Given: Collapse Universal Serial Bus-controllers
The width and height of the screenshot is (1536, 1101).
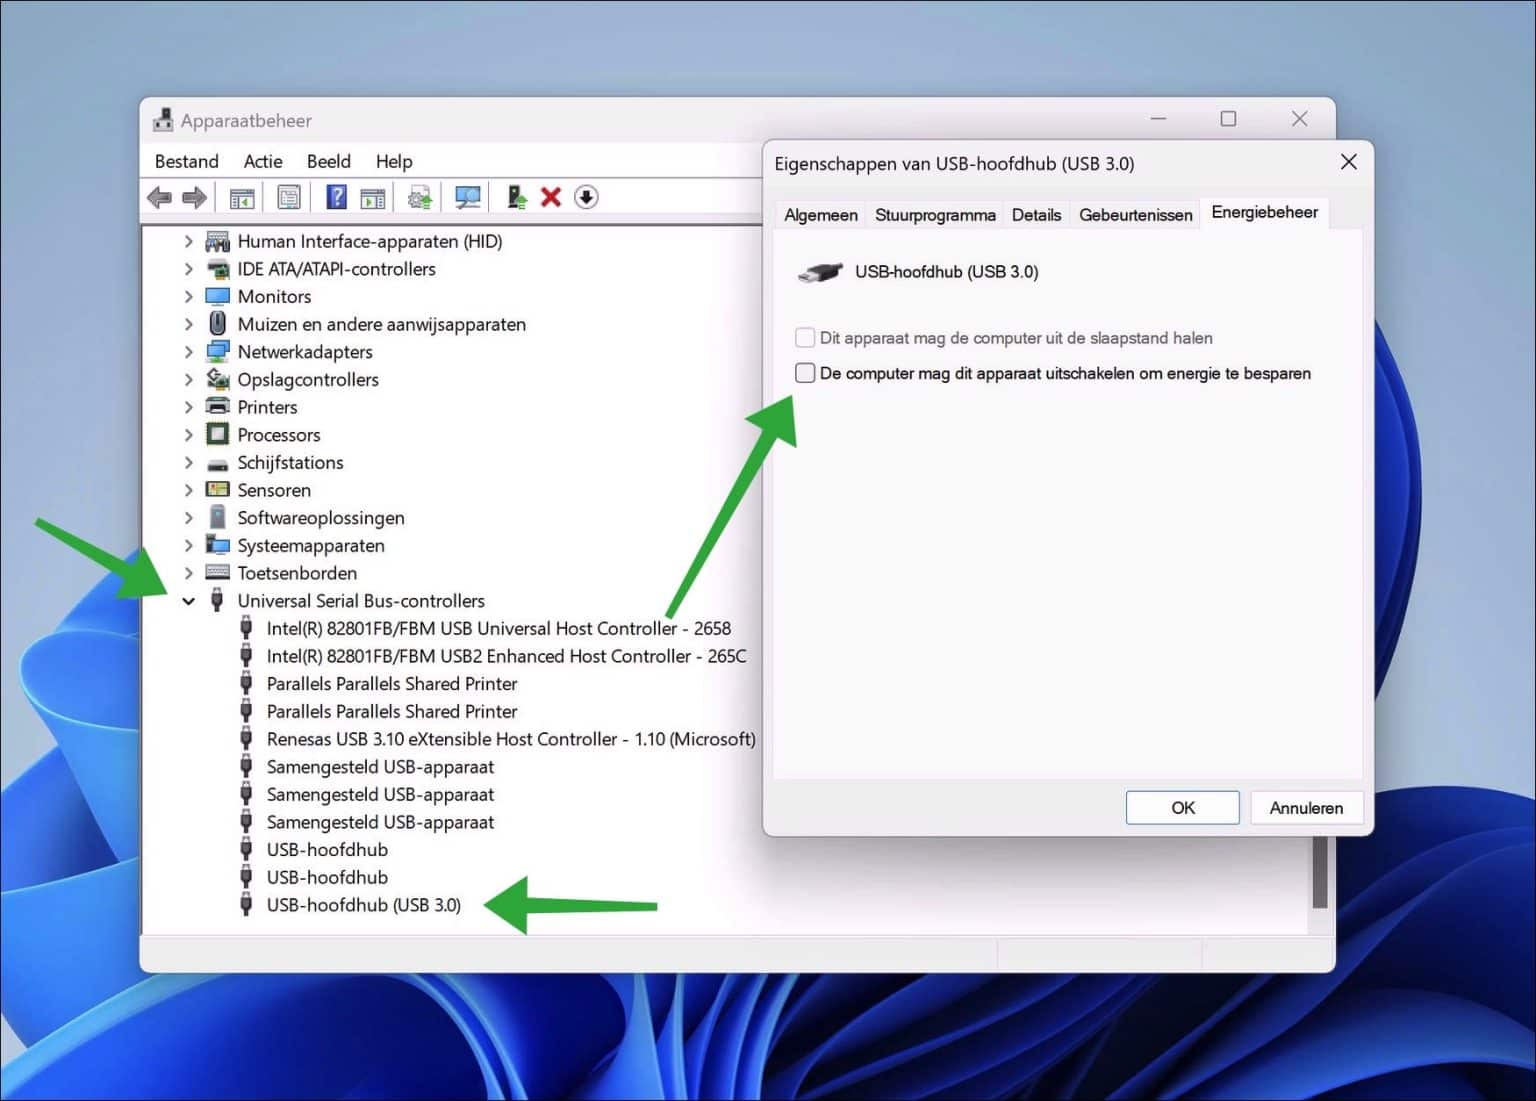Looking at the screenshot, I should click(189, 600).
